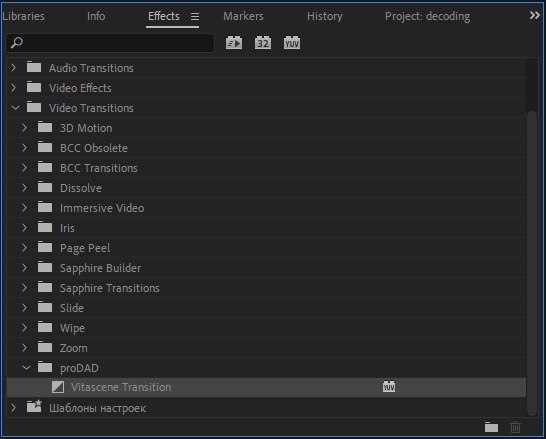Expand the Audio Transitions bin

(14, 68)
